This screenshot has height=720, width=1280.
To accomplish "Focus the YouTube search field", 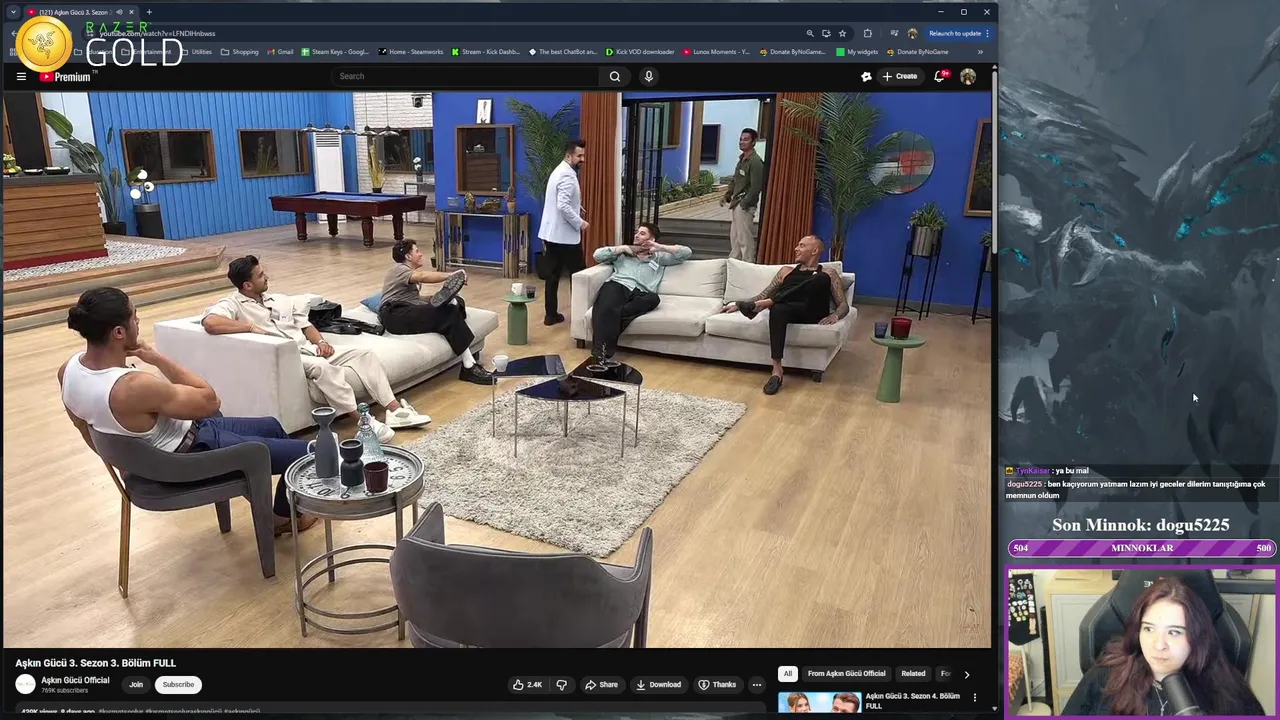I will click(465, 76).
